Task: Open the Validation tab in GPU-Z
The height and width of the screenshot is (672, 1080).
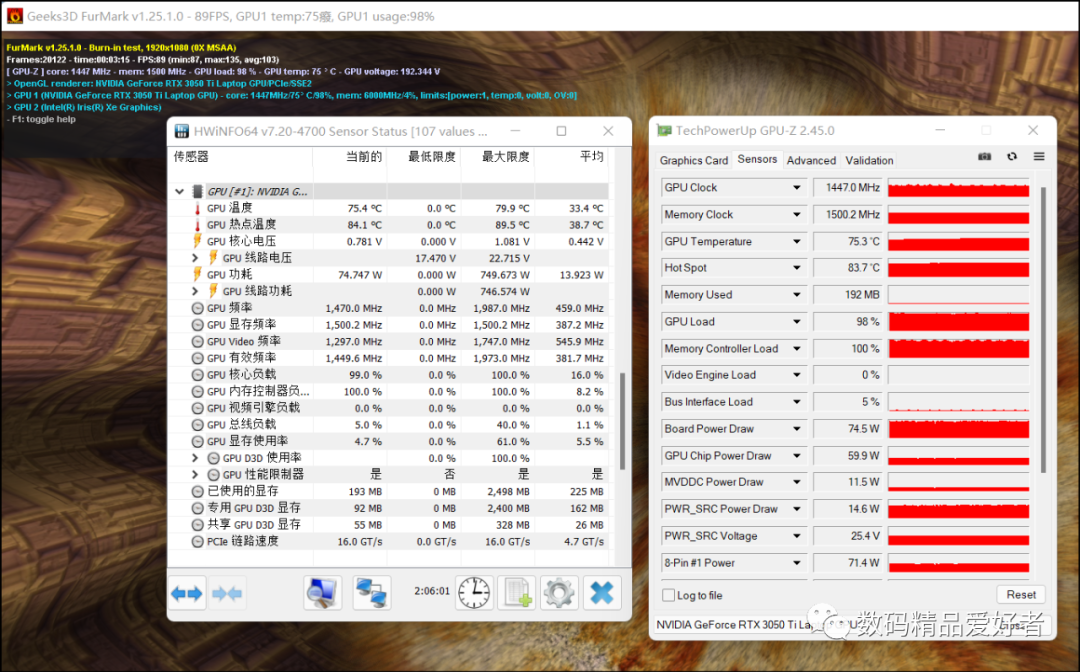Action: coord(869,160)
